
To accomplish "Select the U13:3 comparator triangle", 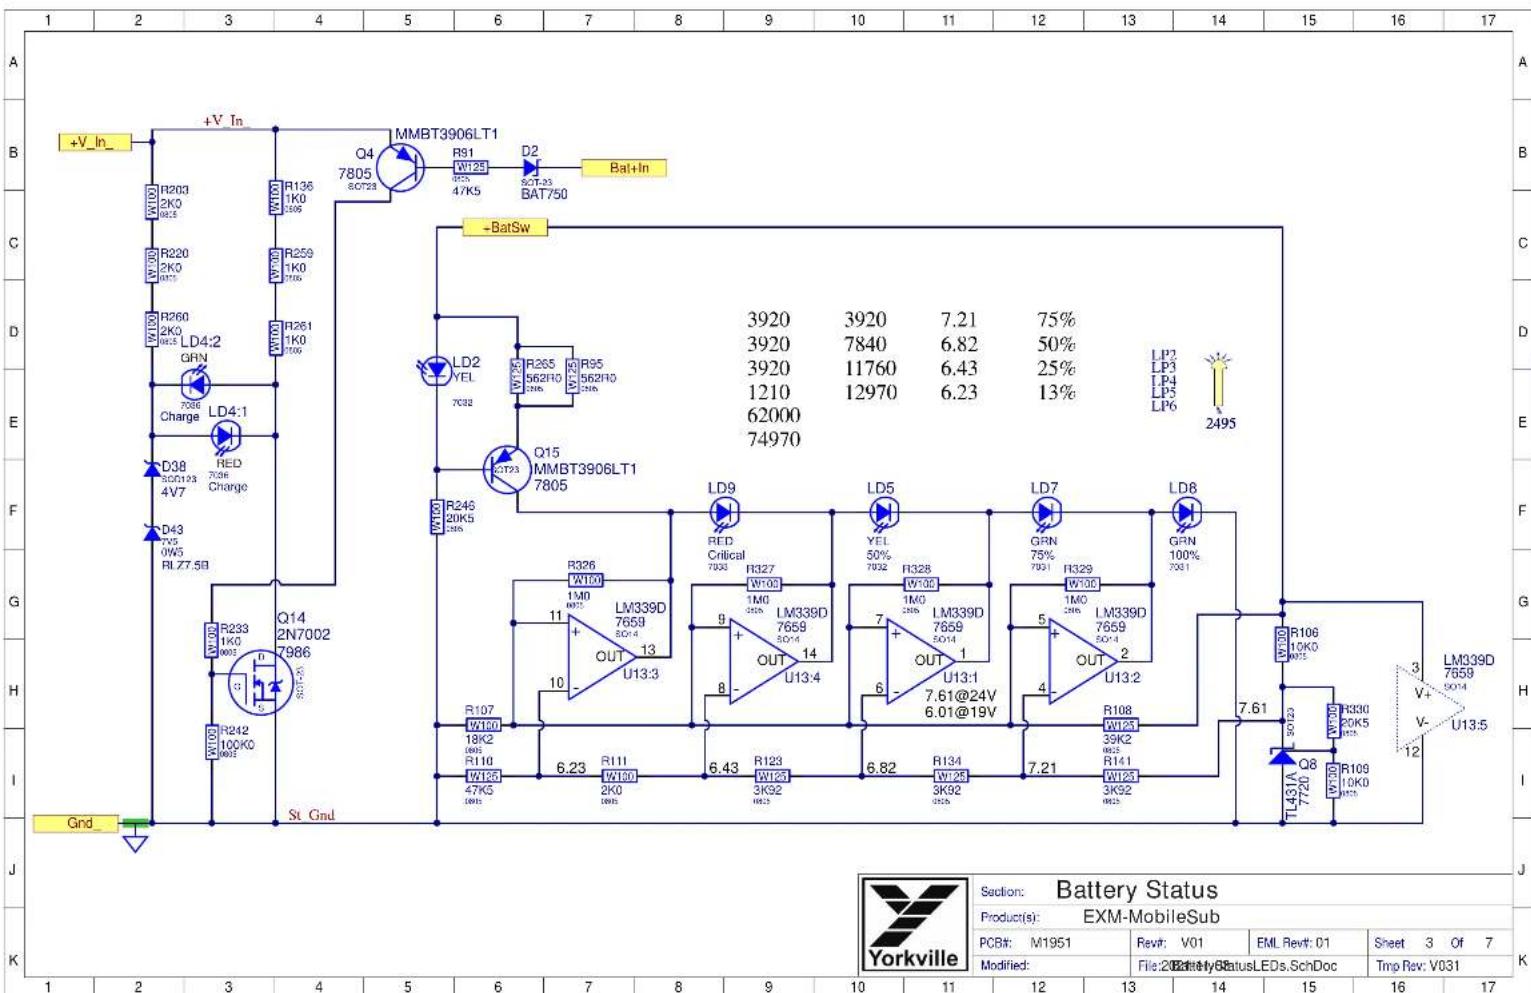I will click(603, 658).
